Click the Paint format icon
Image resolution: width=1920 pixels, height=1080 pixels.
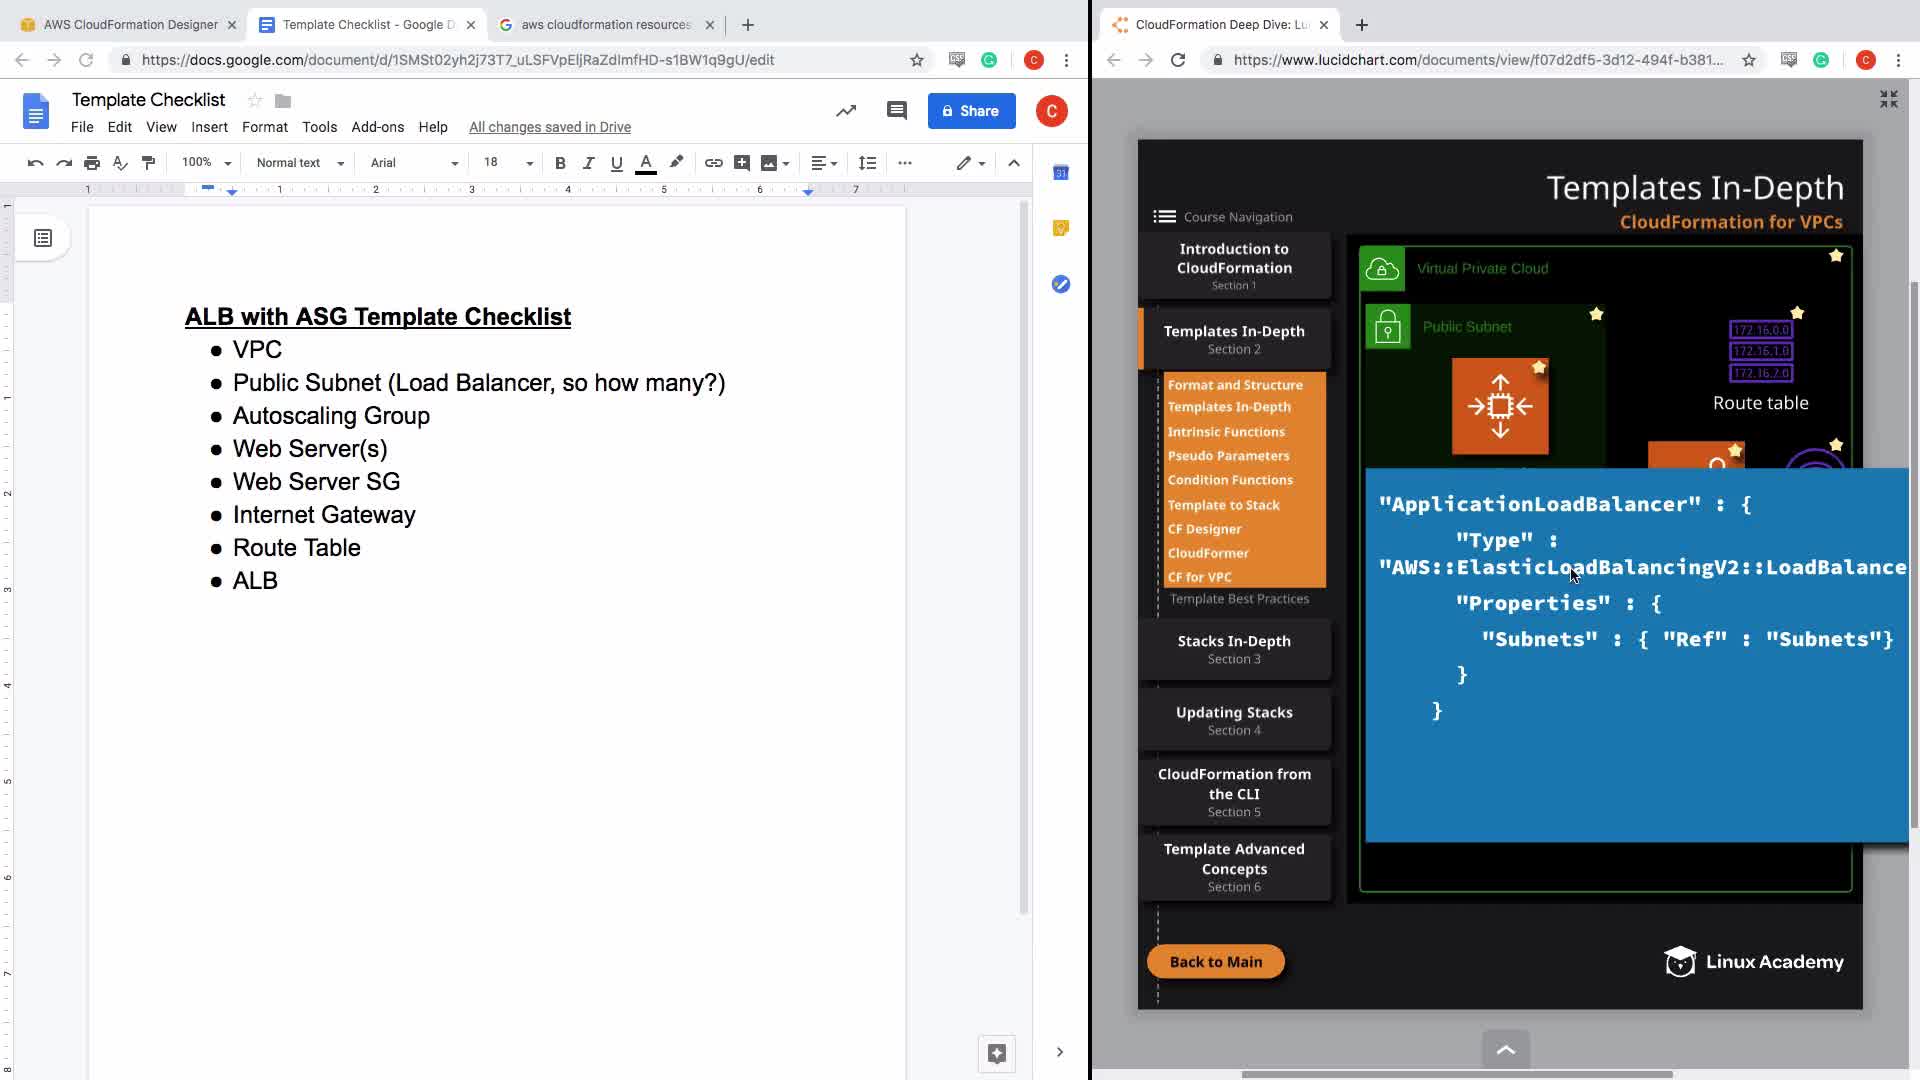[x=148, y=163]
